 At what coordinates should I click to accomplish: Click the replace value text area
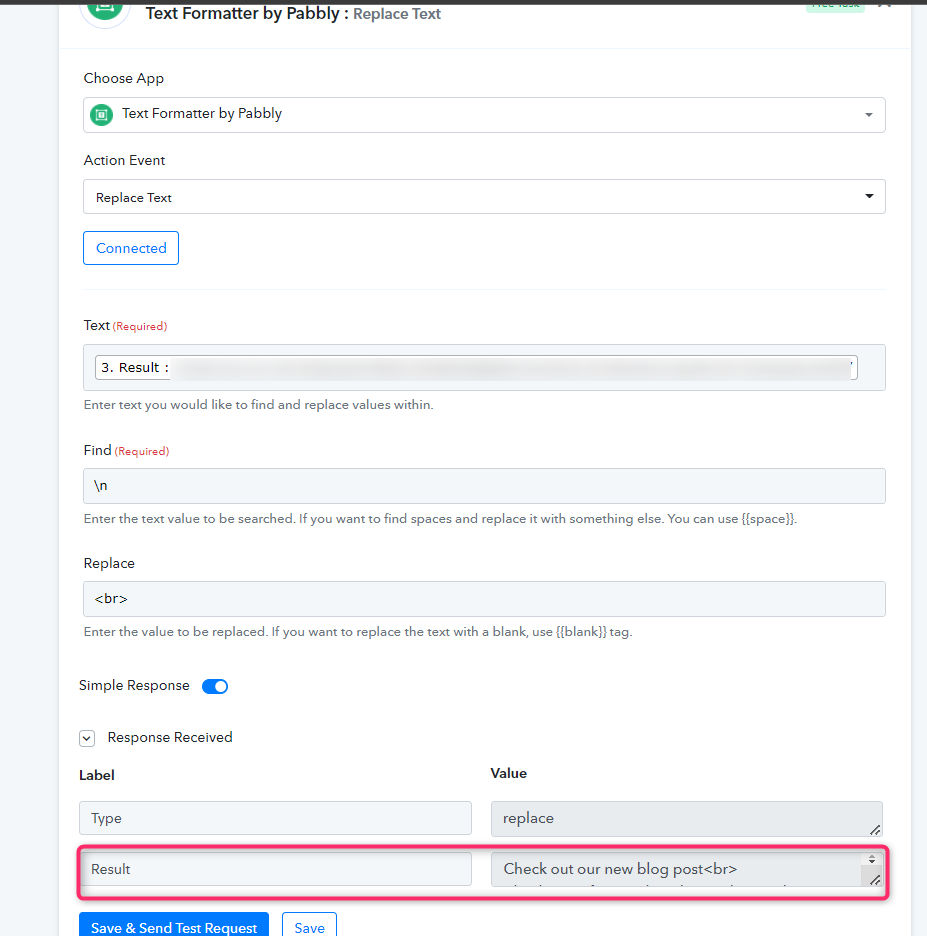(686, 818)
